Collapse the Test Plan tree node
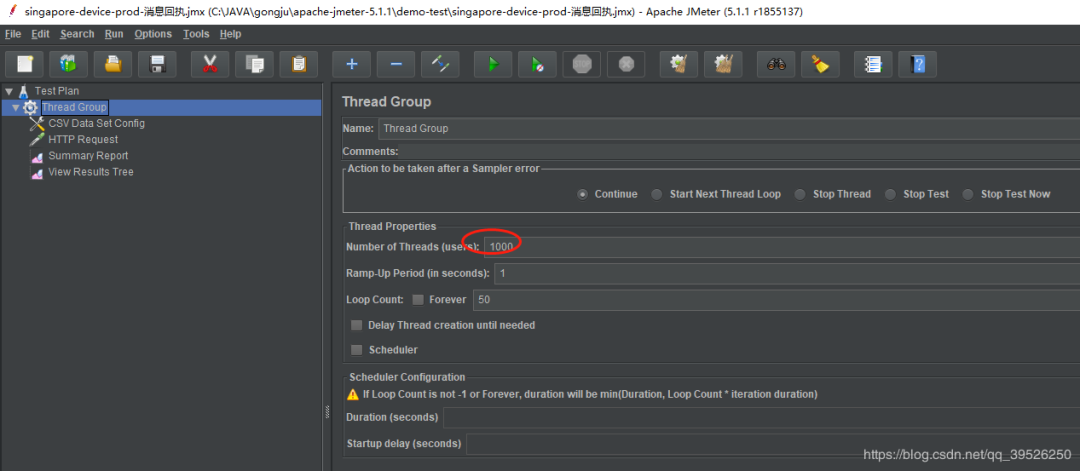1080x471 pixels. click(9, 91)
